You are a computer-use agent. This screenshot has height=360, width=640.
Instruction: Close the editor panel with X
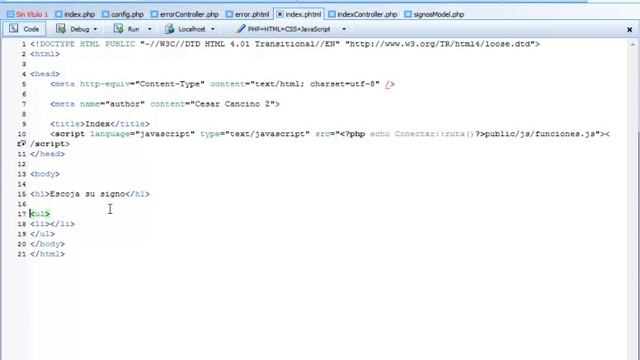pos(629,30)
